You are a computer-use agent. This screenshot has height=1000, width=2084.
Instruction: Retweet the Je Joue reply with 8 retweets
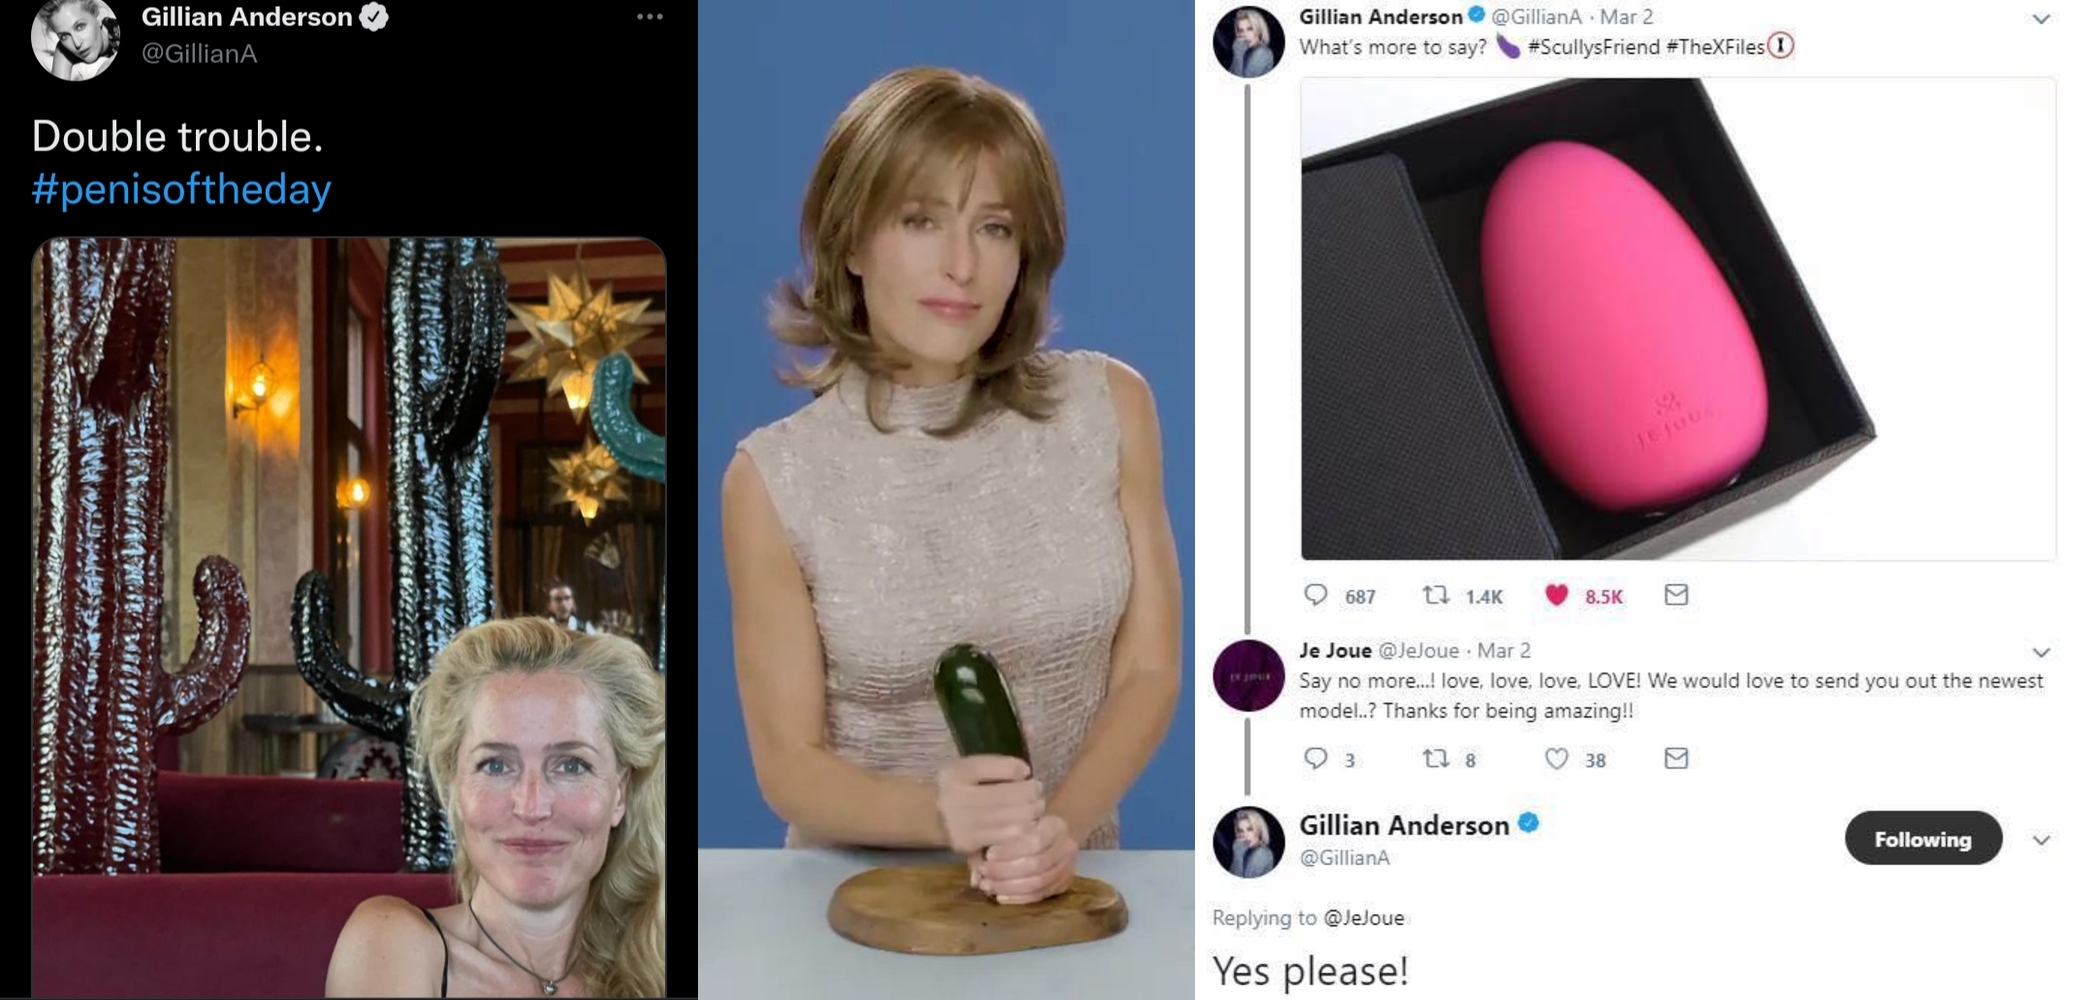click(1436, 758)
